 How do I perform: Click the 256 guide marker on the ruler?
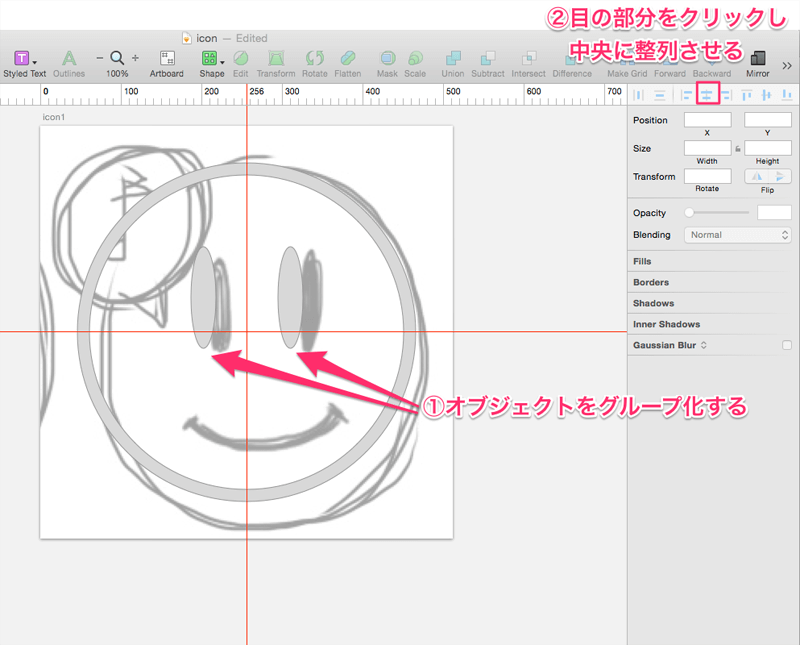(256, 91)
